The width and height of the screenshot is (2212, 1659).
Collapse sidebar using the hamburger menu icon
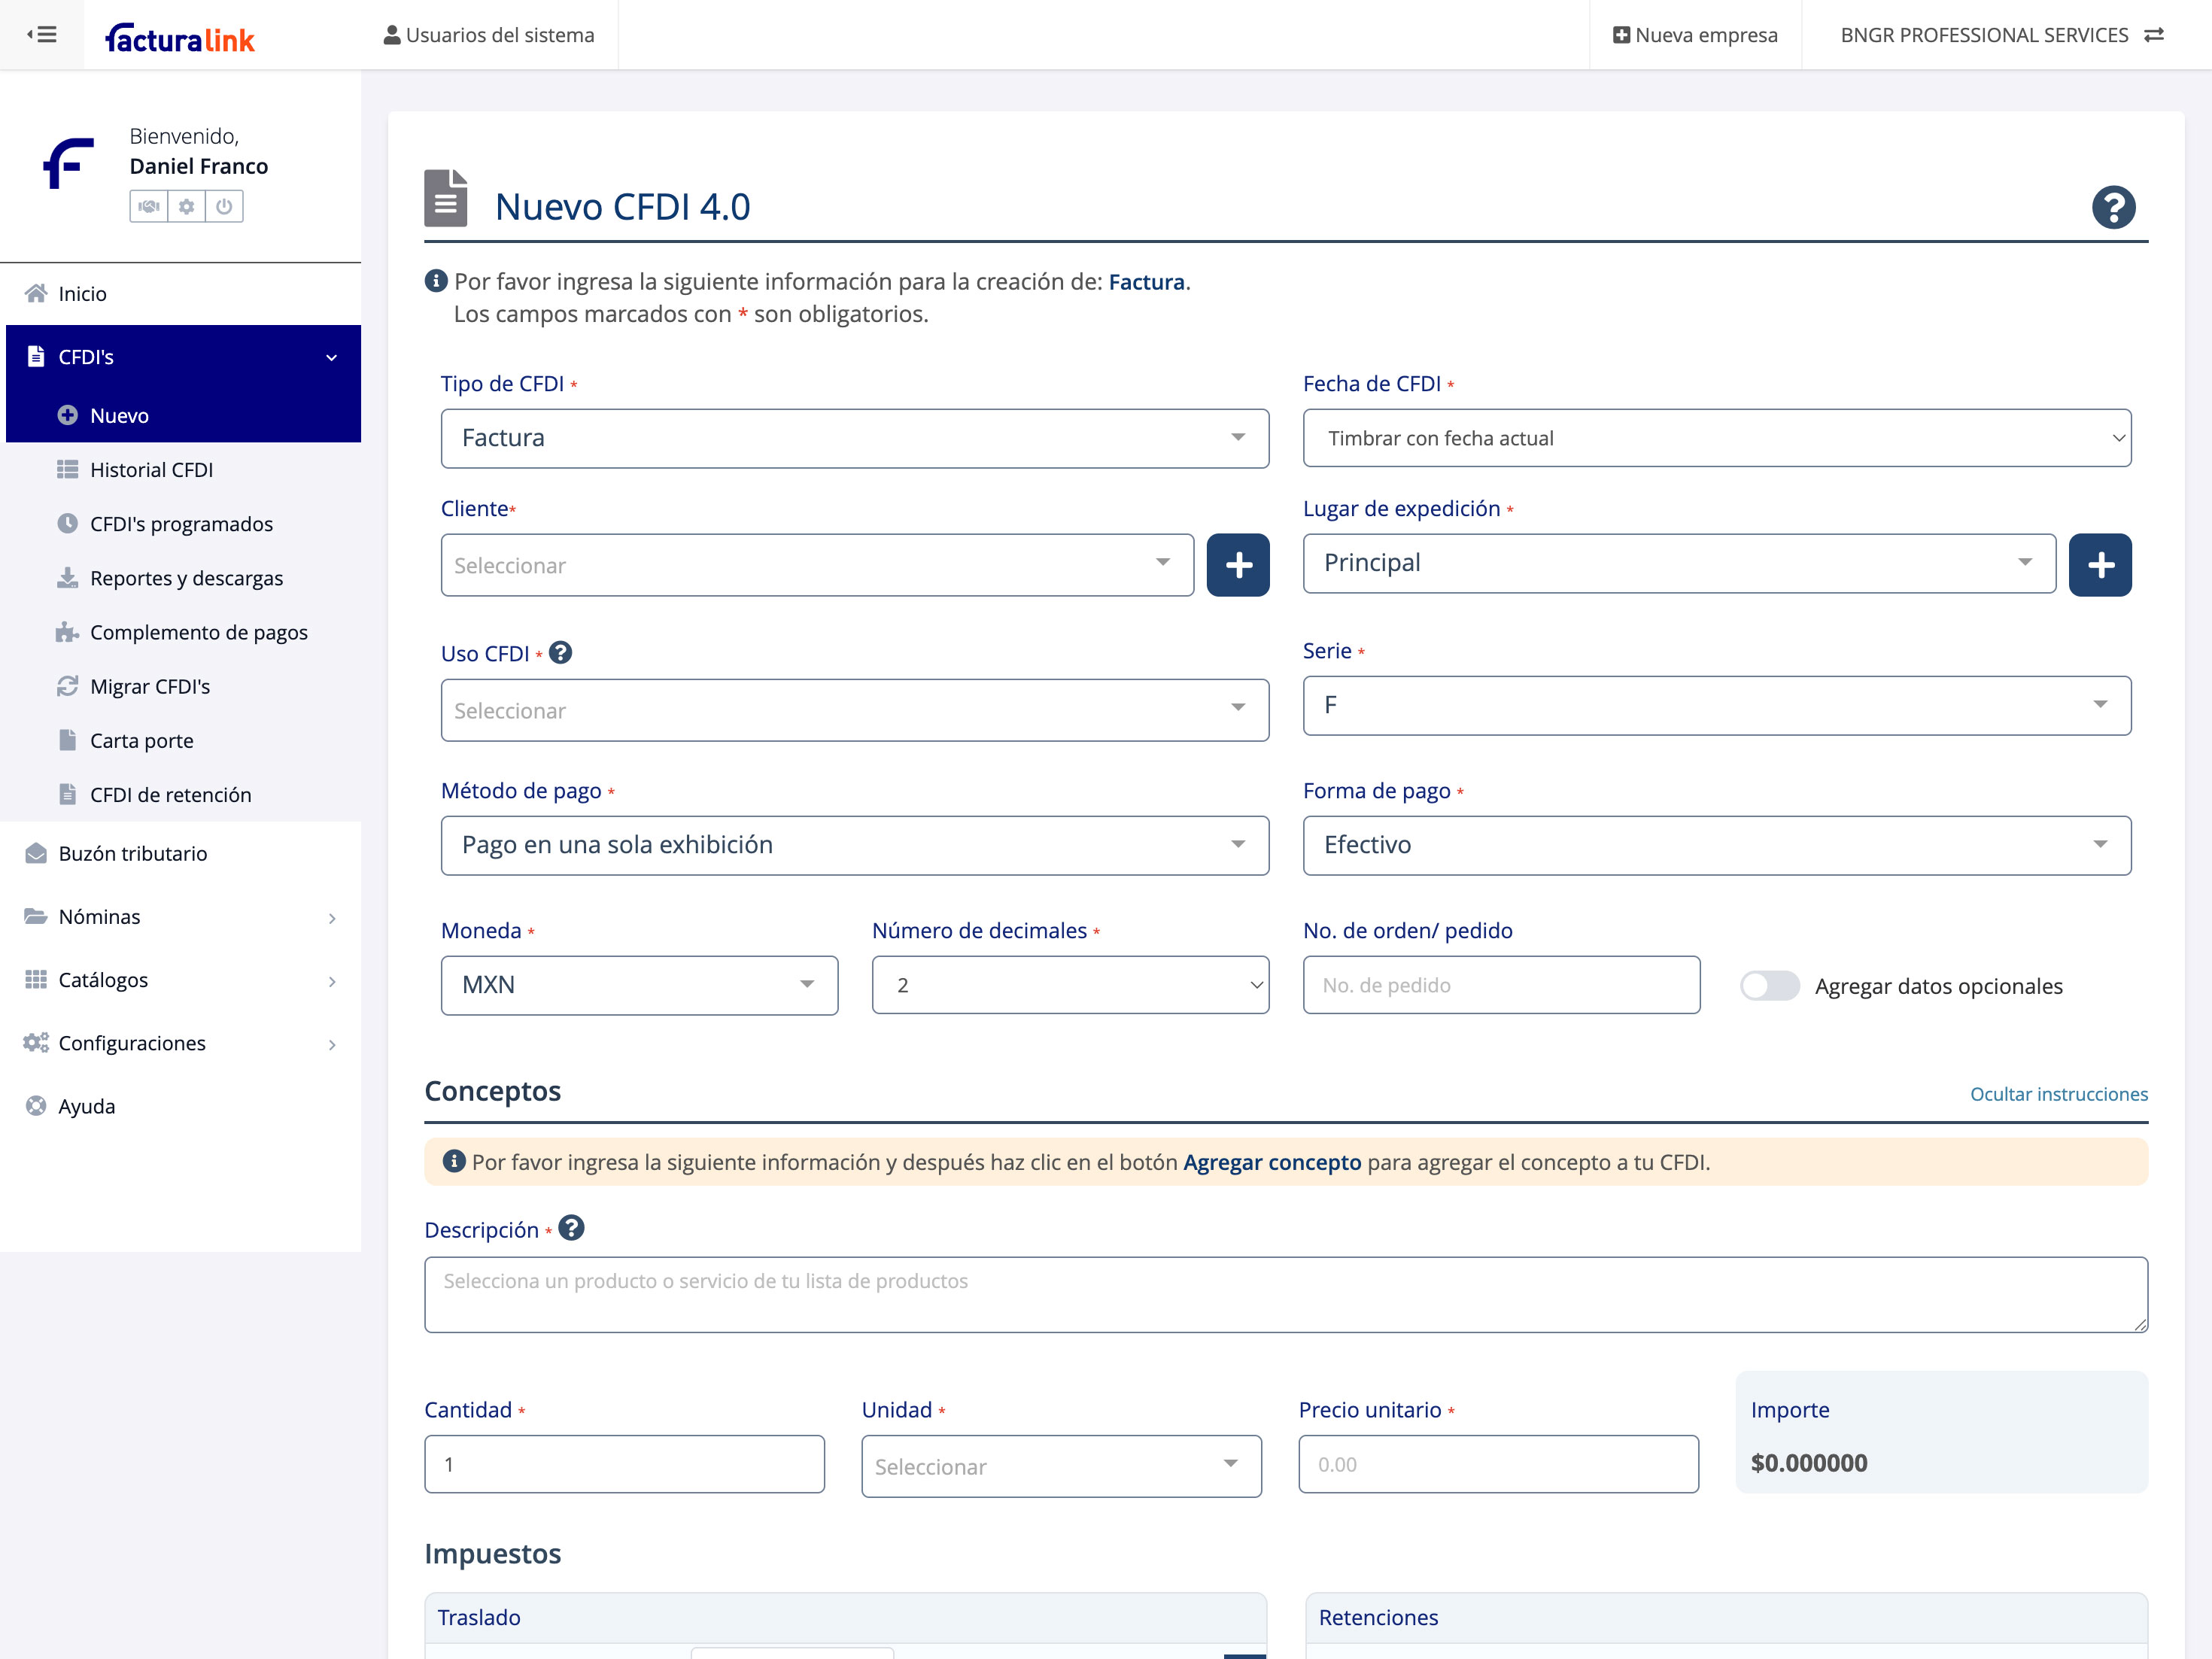[x=41, y=35]
